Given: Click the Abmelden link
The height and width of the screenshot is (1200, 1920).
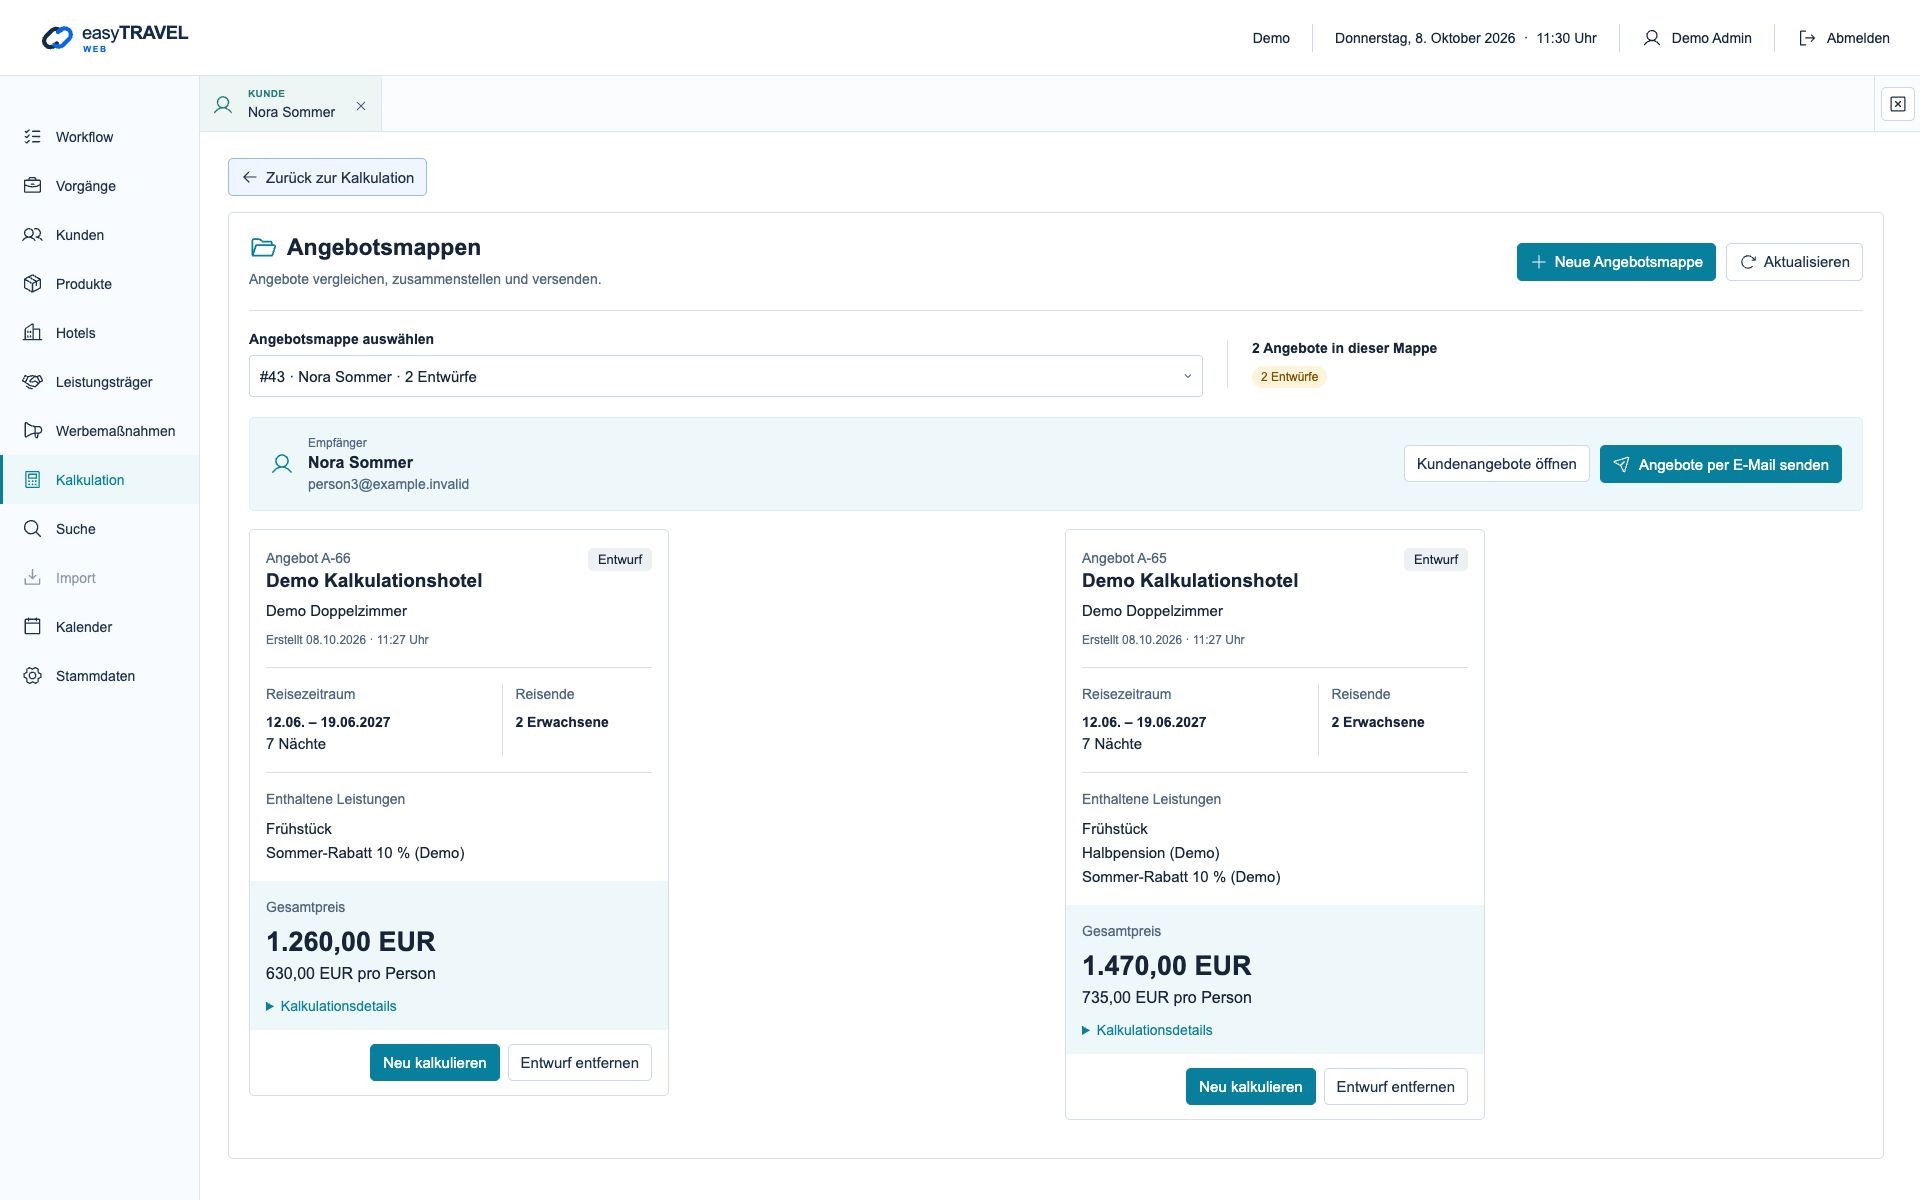Looking at the screenshot, I should click(x=1844, y=38).
